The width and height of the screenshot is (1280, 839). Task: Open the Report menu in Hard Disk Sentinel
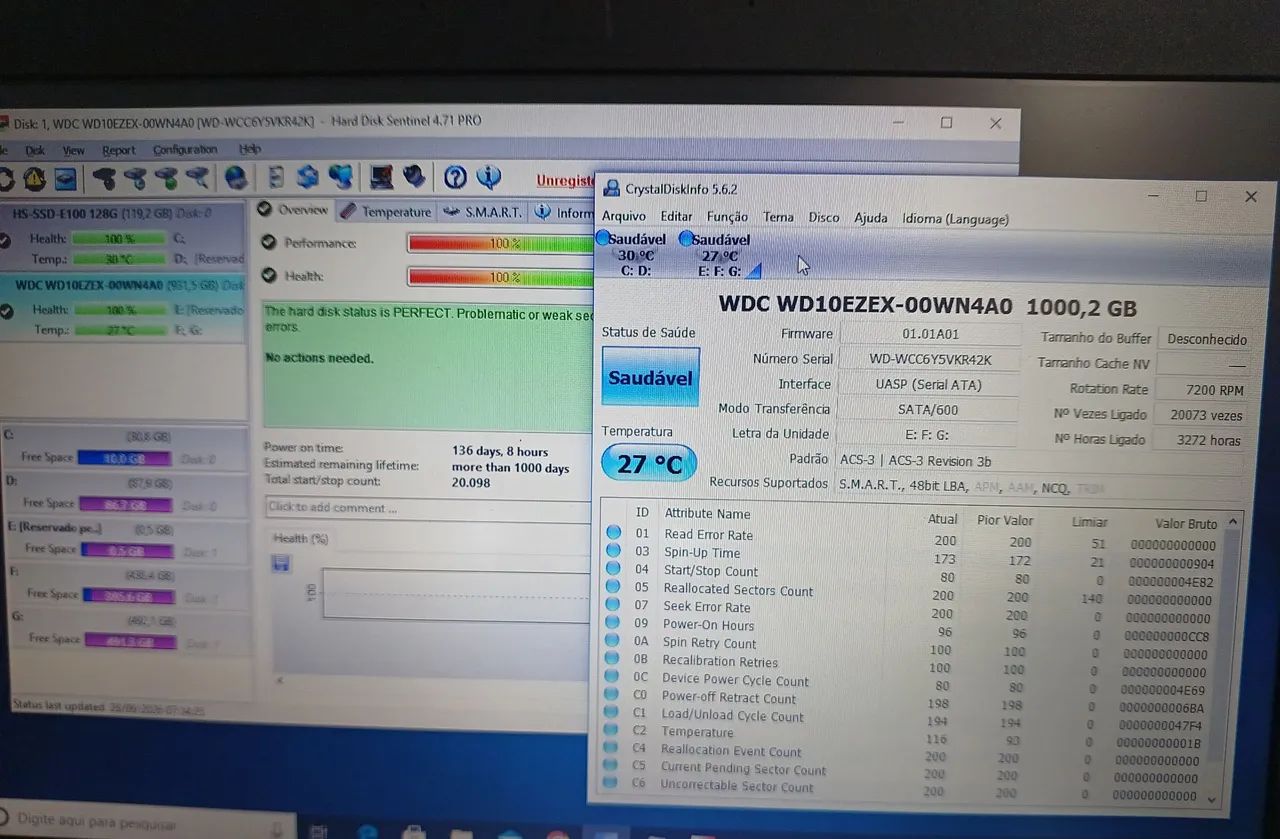pyautogui.click(x=118, y=150)
